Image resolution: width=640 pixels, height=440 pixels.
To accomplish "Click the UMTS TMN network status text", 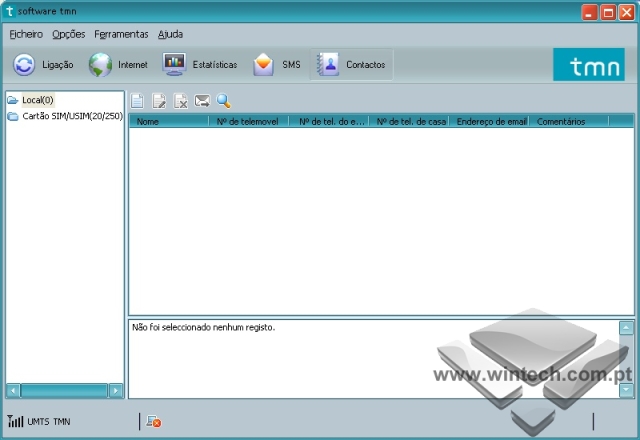I will tap(49, 422).
